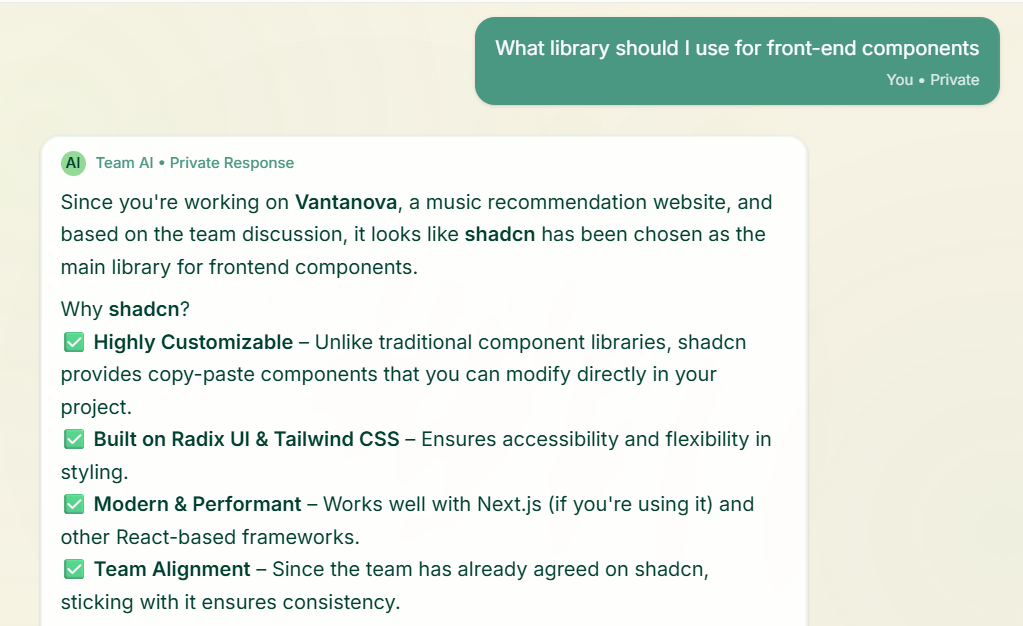Click the sticking with it ensures consistency line

tap(230, 602)
